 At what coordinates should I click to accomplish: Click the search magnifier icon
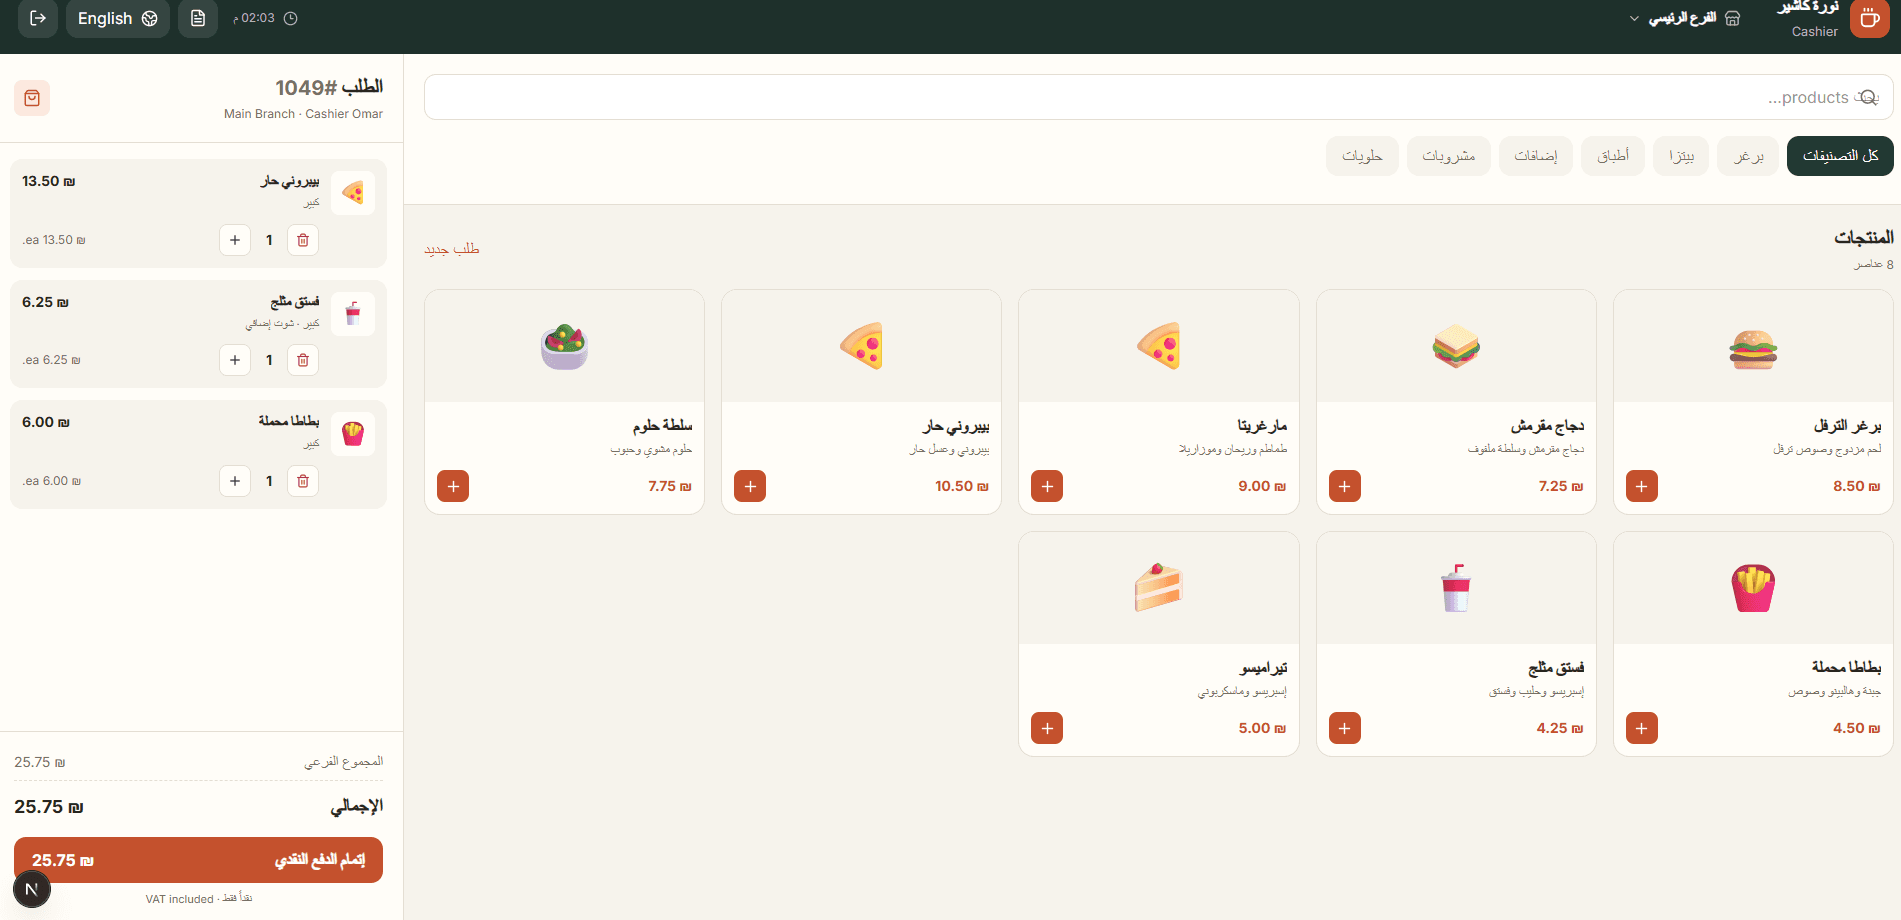[x=1867, y=97]
